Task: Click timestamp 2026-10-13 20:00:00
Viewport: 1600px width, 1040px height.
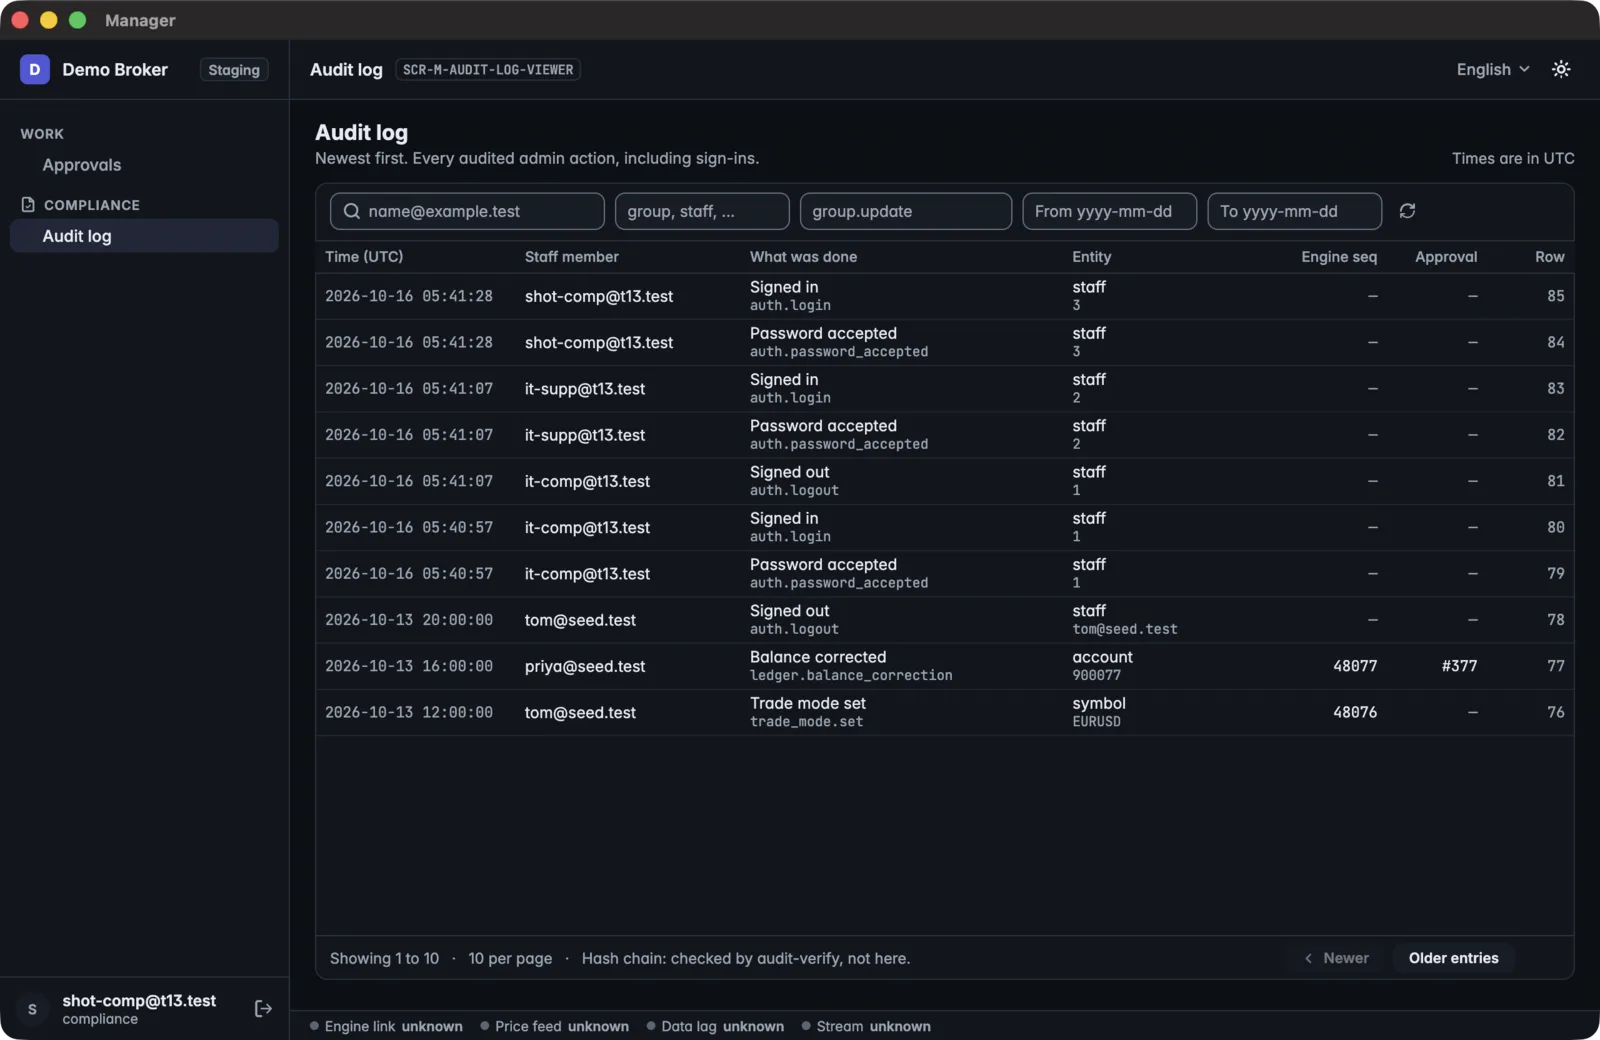Action: 409,620
